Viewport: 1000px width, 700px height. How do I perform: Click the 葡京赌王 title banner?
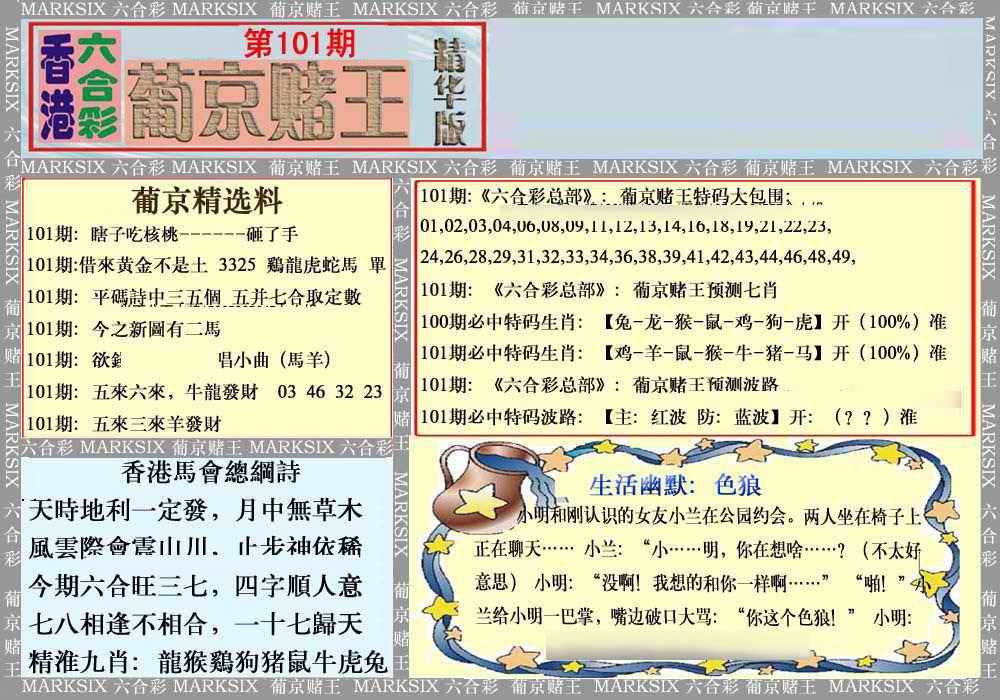pyautogui.click(x=268, y=103)
